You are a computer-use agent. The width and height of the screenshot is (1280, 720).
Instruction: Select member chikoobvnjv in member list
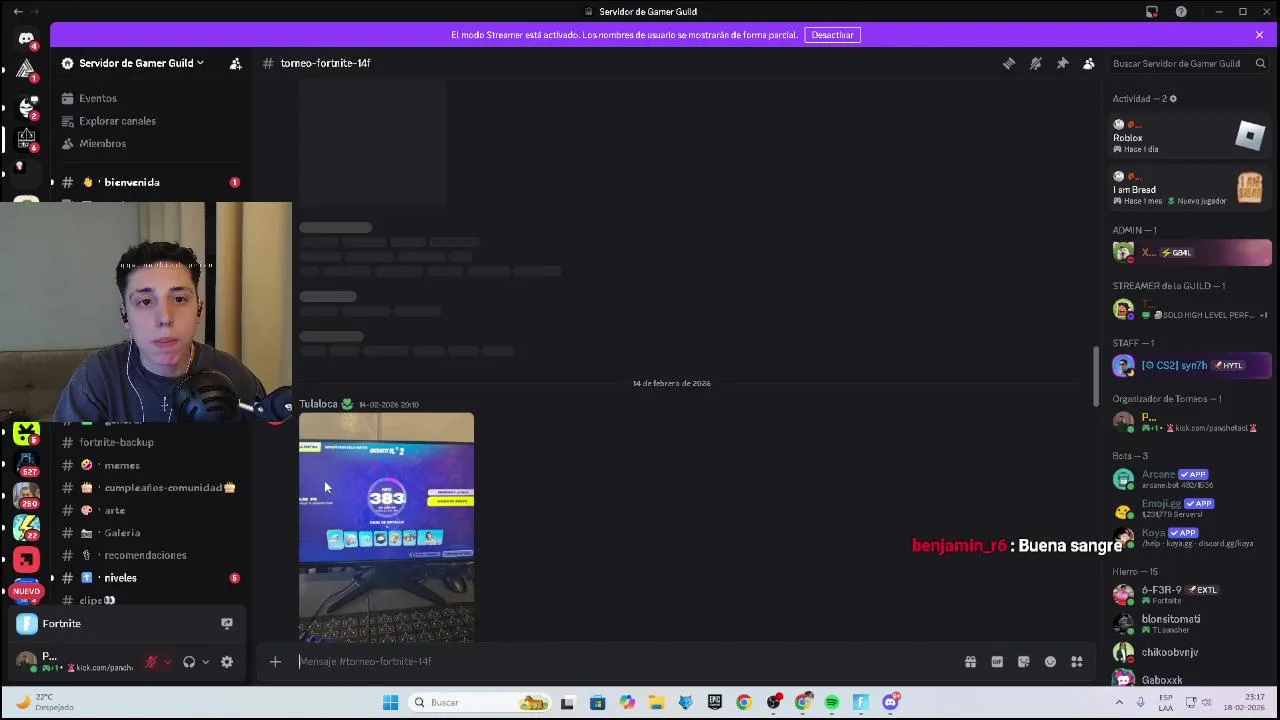pos(1190,652)
